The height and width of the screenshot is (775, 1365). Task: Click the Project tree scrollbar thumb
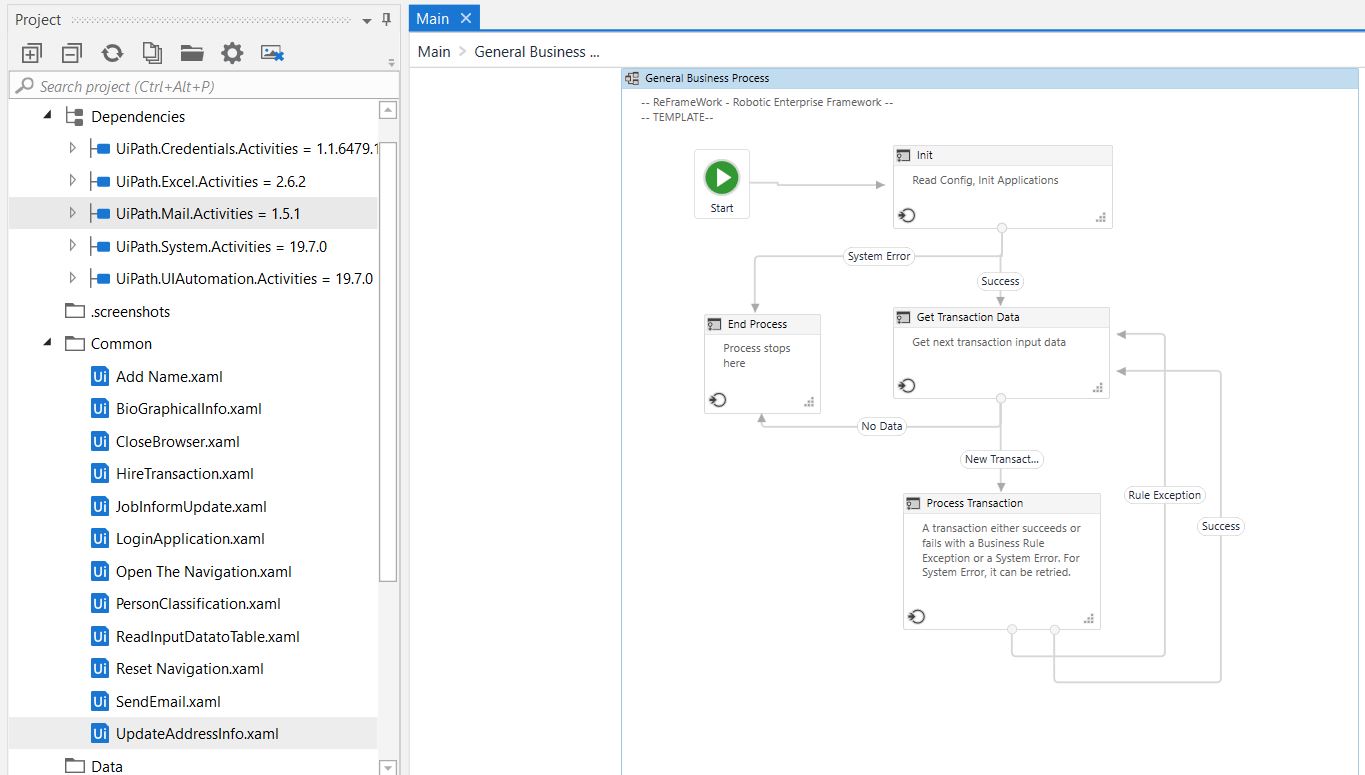388,361
